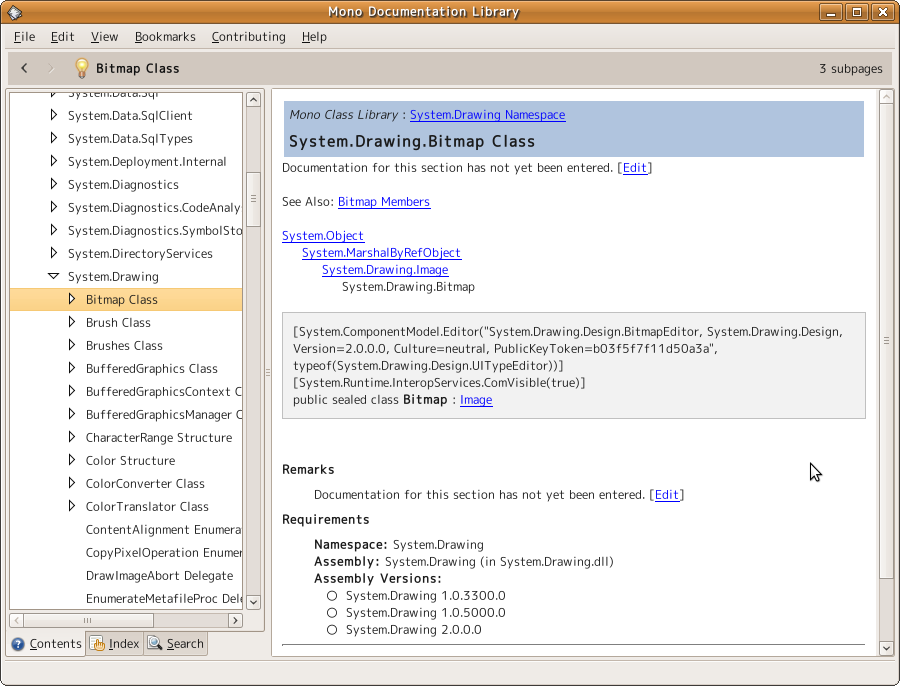900x686 pixels.
Task: Follow the Bitmap Members link
Action: pos(384,201)
